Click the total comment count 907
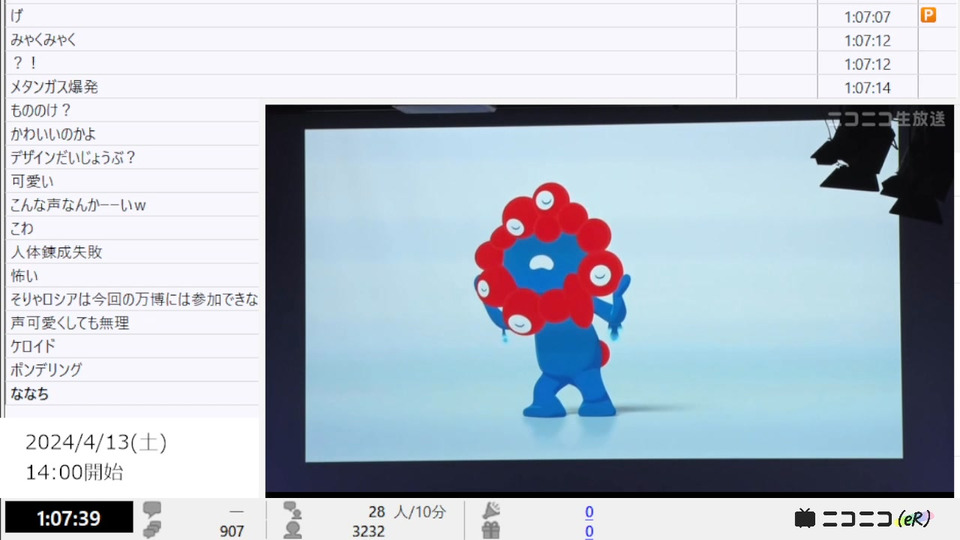 pyautogui.click(x=232, y=531)
